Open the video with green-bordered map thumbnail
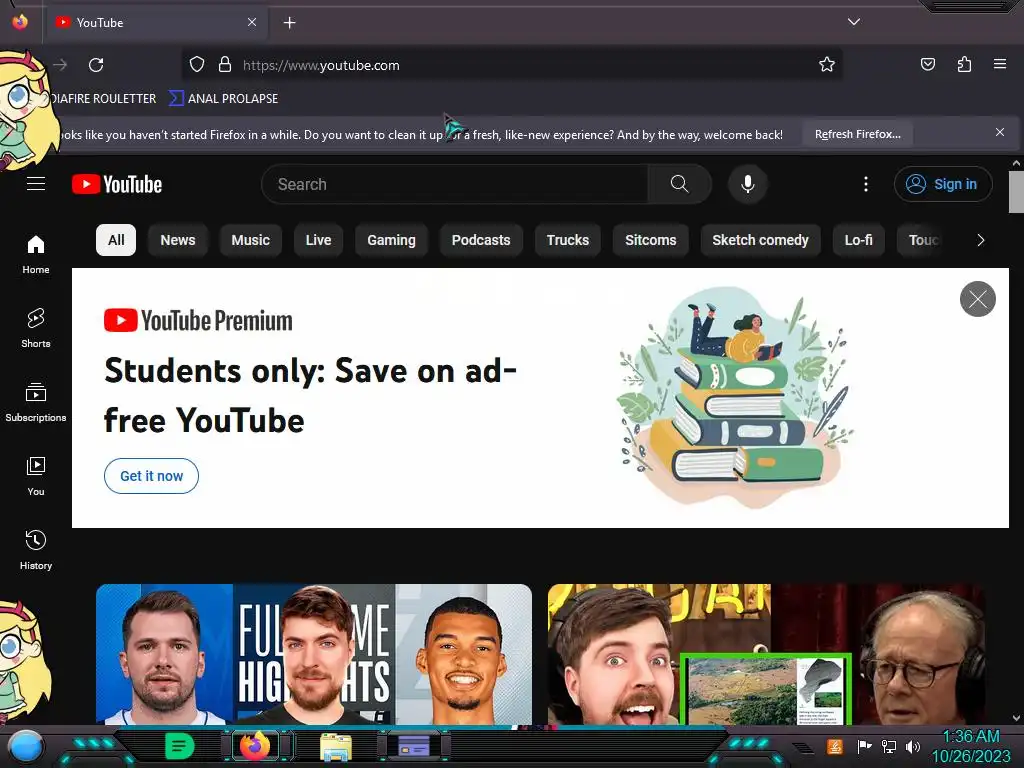 (x=767, y=654)
